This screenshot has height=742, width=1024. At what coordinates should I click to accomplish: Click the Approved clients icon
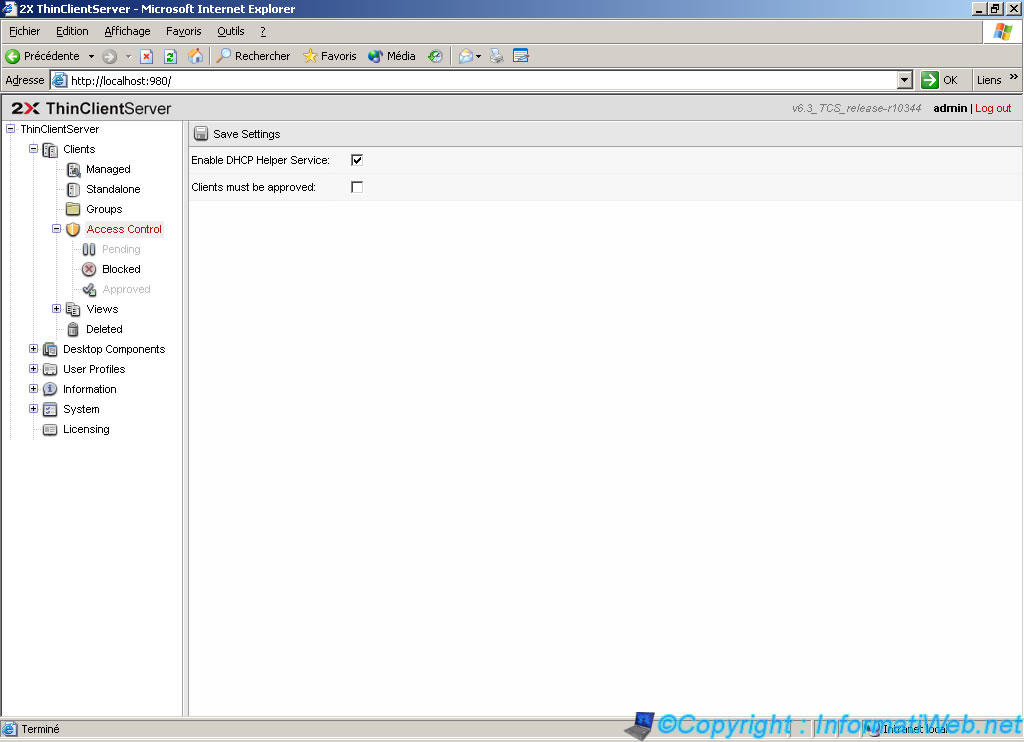click(x=89, y=289)
